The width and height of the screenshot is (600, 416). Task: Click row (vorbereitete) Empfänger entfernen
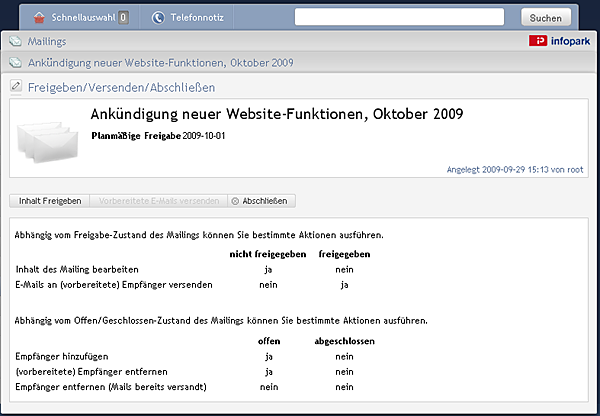click(x=91, y=372)
